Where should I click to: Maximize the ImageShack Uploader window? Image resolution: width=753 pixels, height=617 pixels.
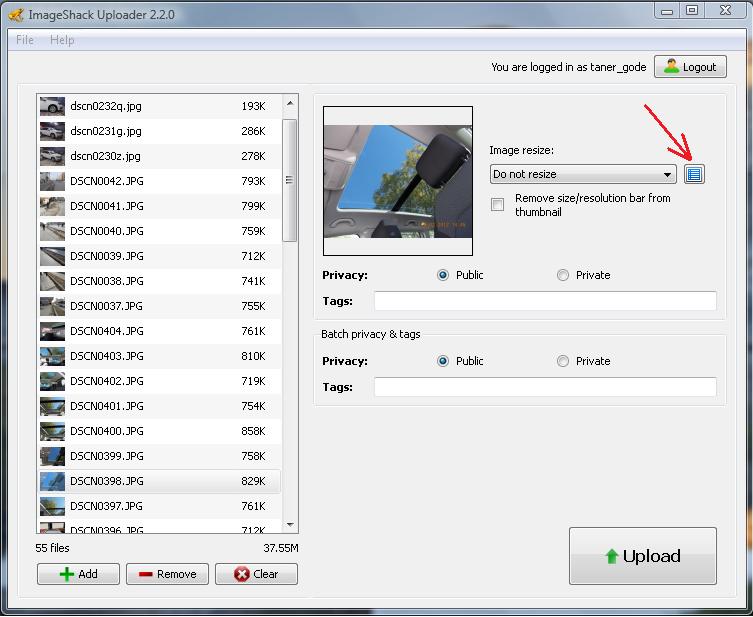click(692, 10)
